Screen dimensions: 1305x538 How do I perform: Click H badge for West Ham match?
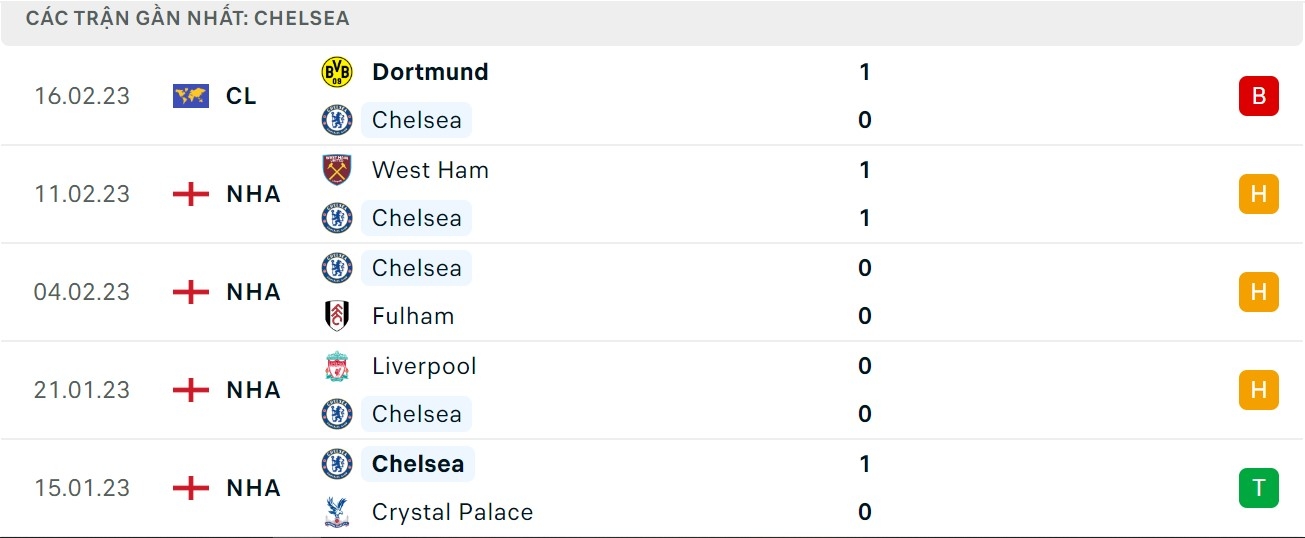pyautogui.click(x=1258, y=194)
